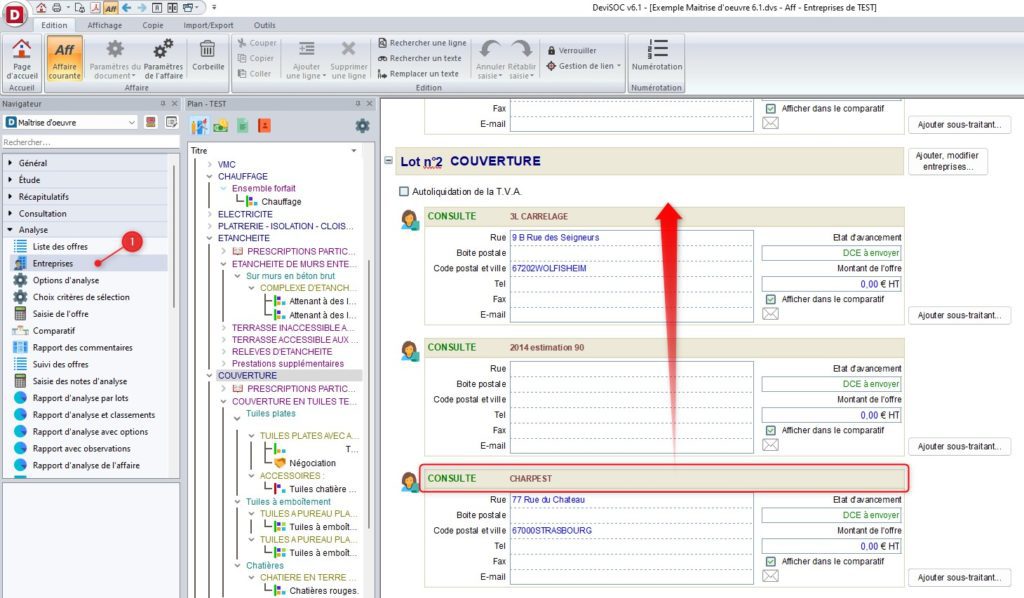Click the first colored plan view icon
This screenshot has width=1024, height=598.
pos(199,125)
